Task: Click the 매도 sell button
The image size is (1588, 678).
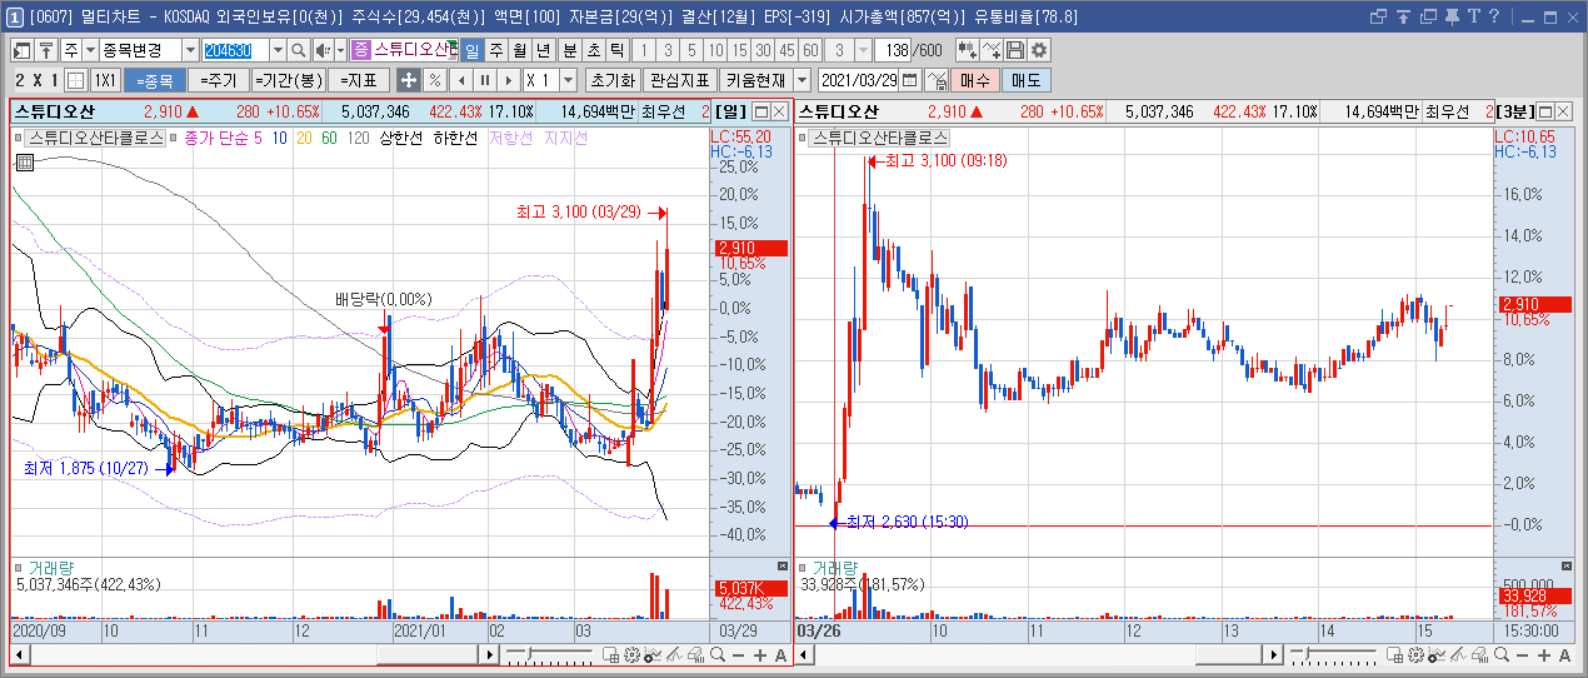Action: coord(1026,80)
